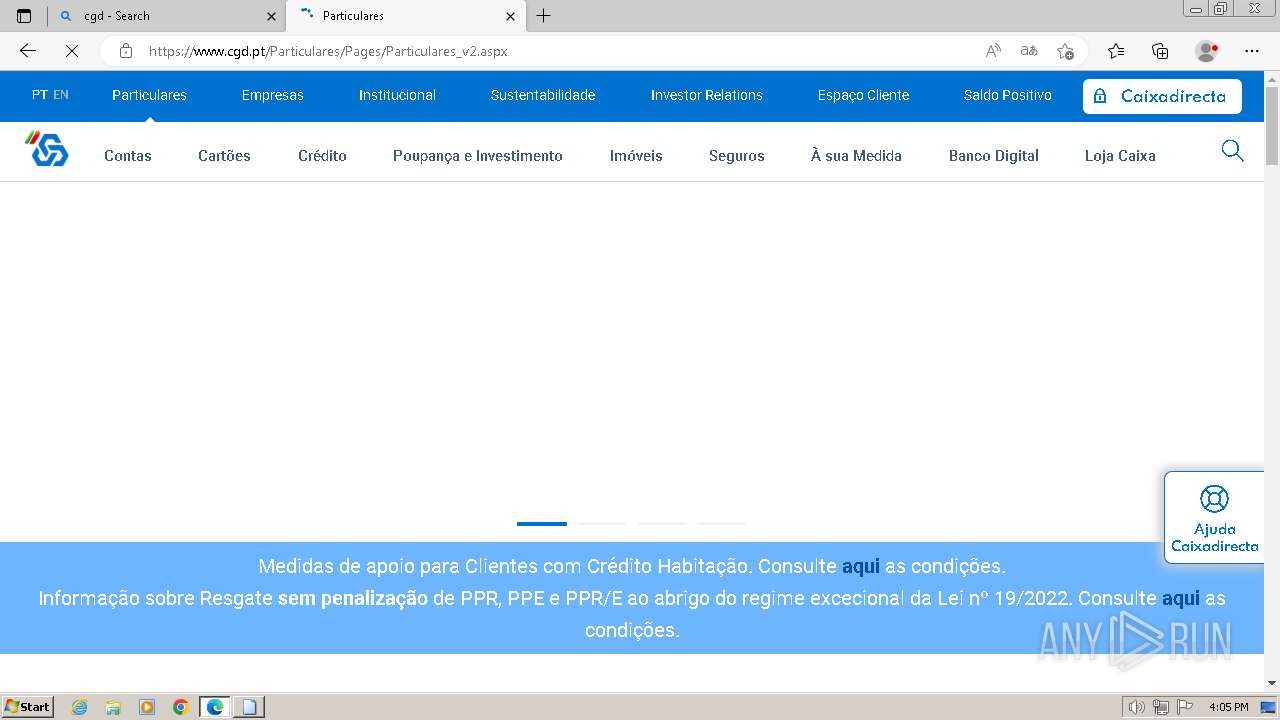Viewport: 1280px width, 720px height.
Task: Expand the Seguros navigation menu
Action: click(737, 156)
